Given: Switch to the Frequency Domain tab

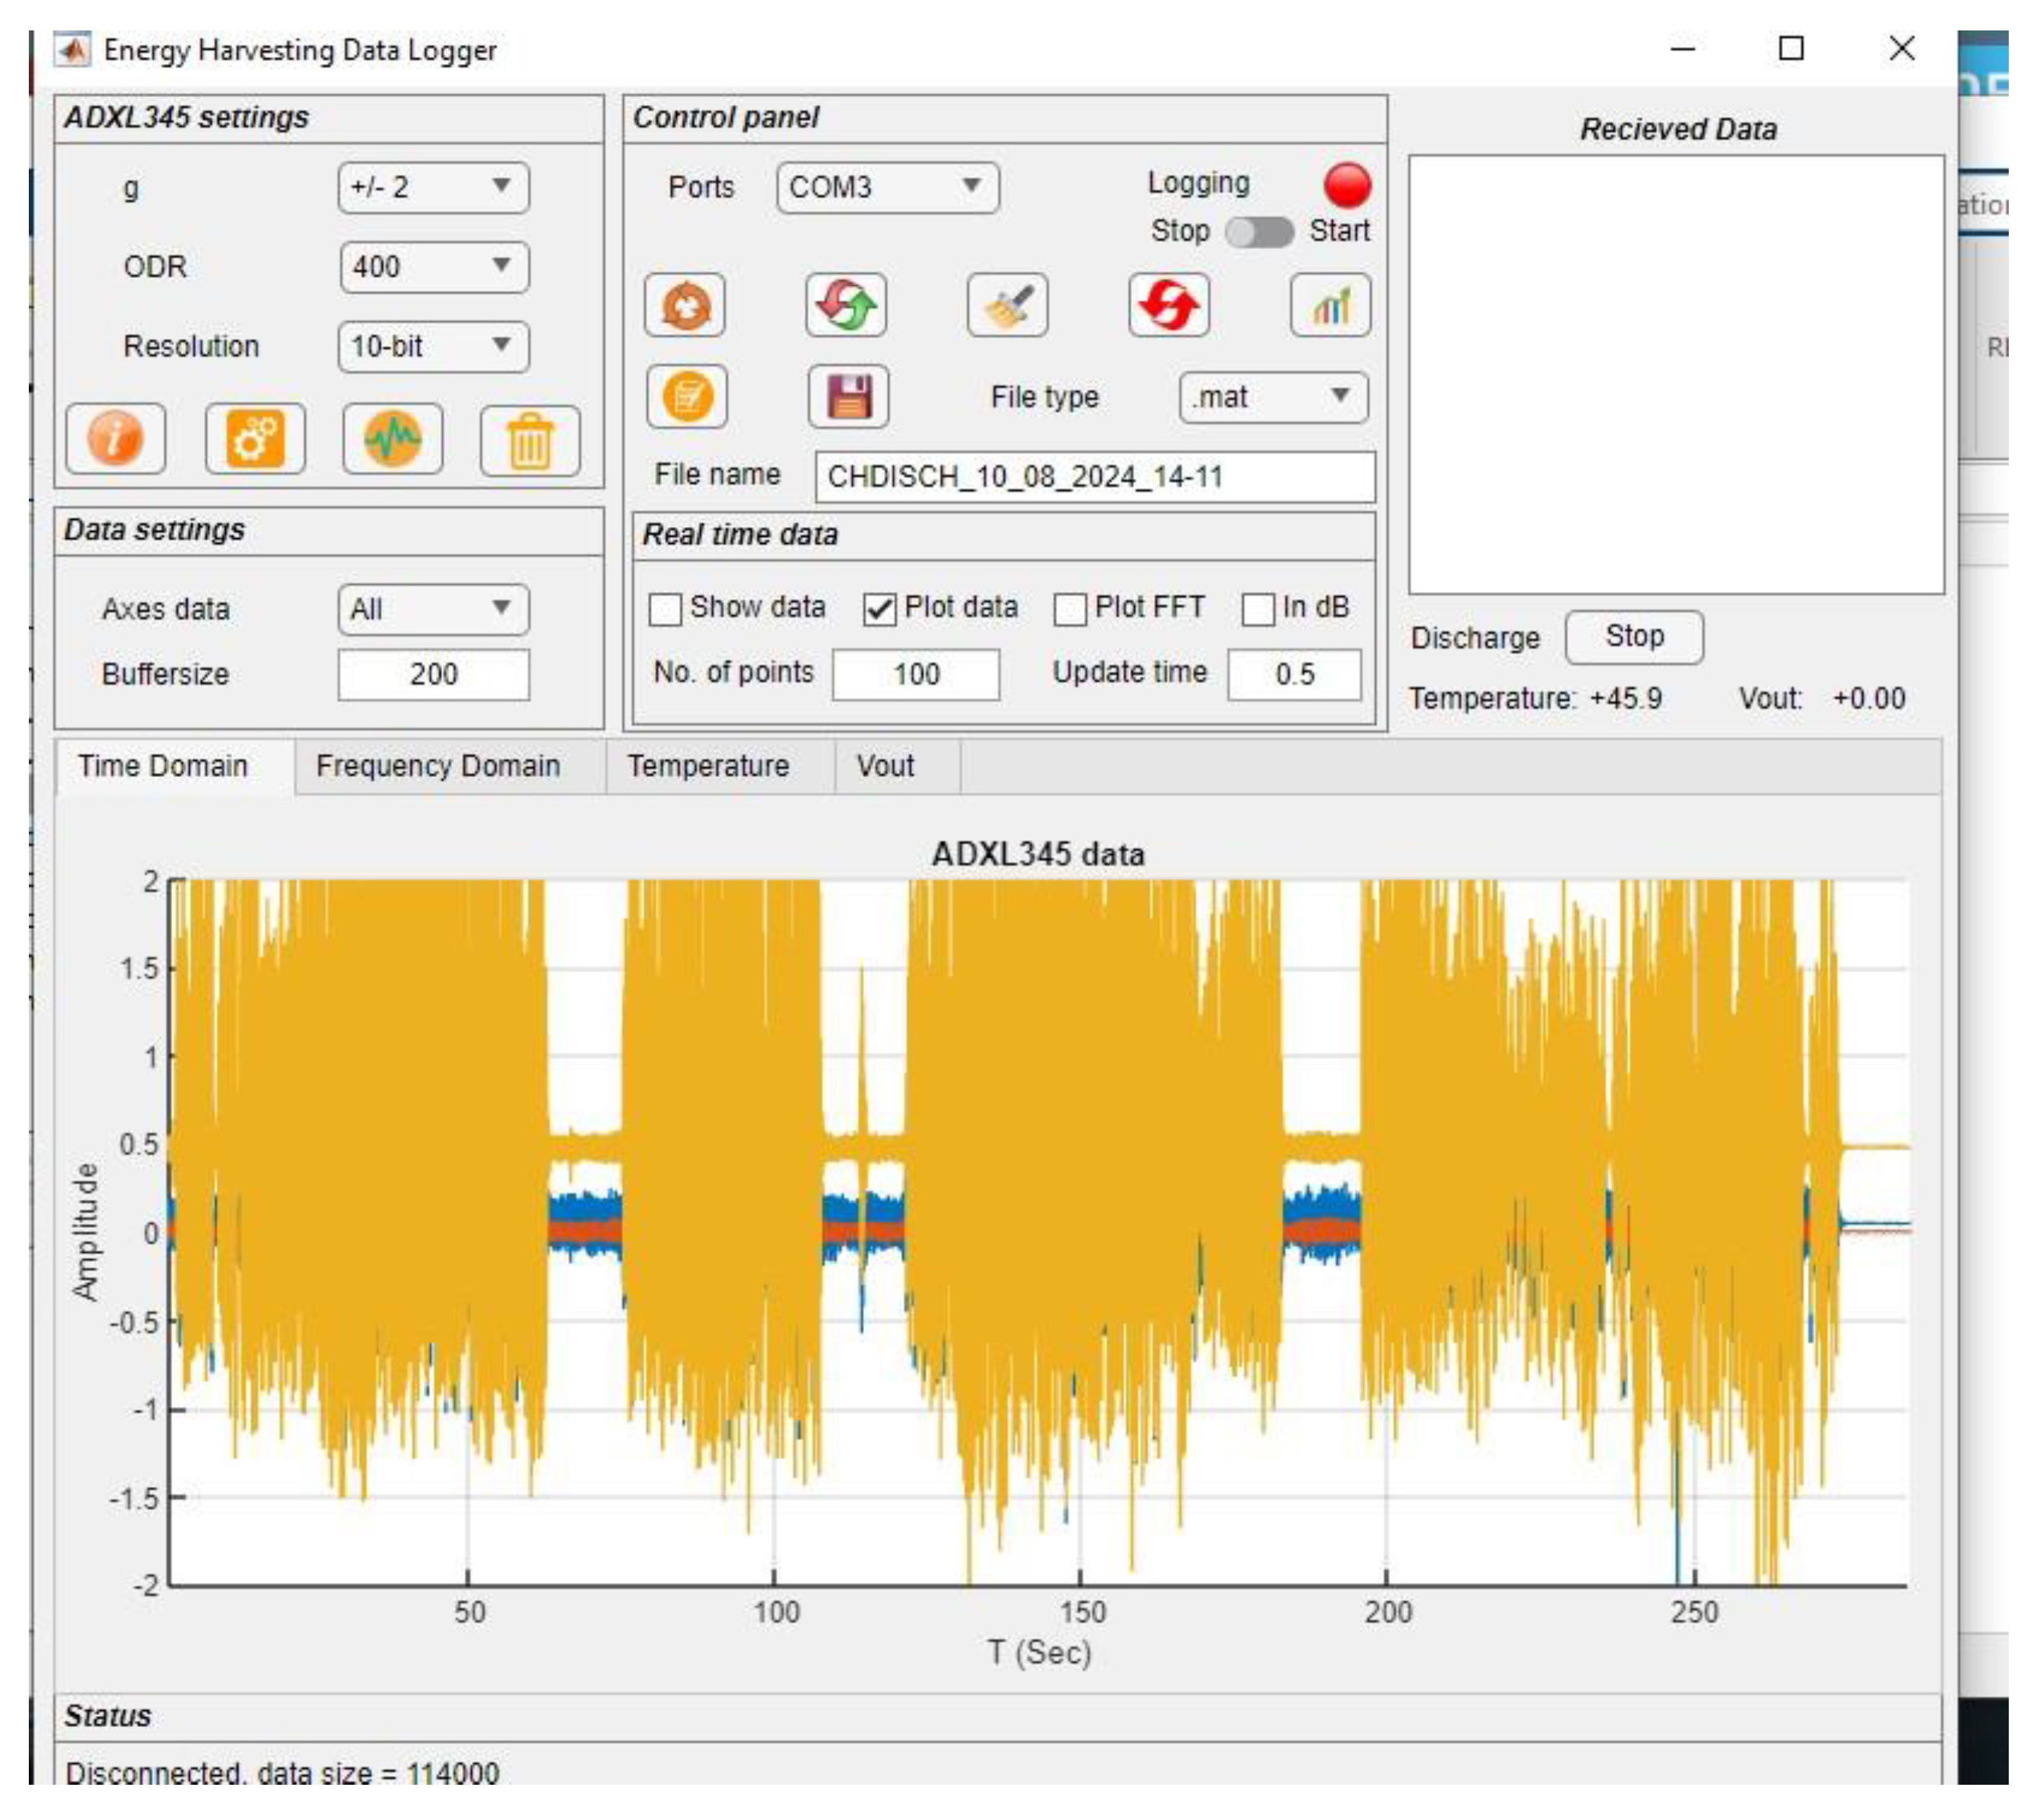Looking at the screenshot, I should 437,766.
